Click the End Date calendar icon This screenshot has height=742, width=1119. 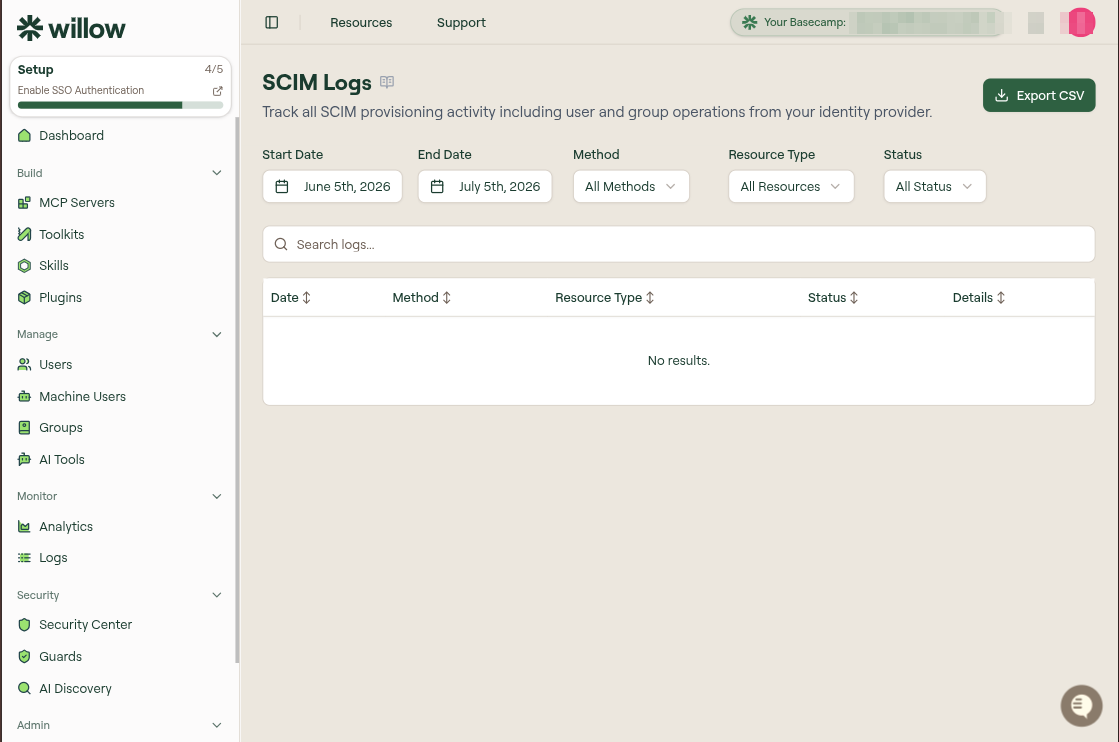click(437, 186)
